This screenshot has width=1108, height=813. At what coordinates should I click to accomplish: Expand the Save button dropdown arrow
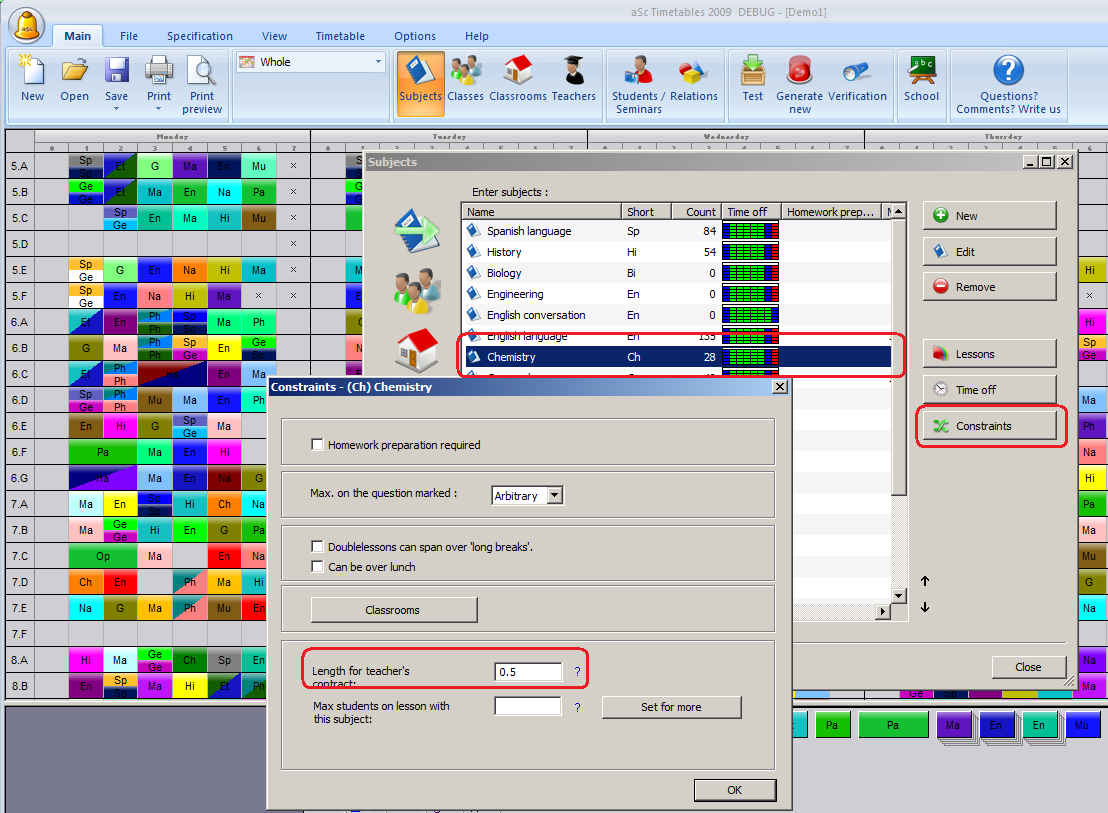pyautogui.click(x=117, y=109)
